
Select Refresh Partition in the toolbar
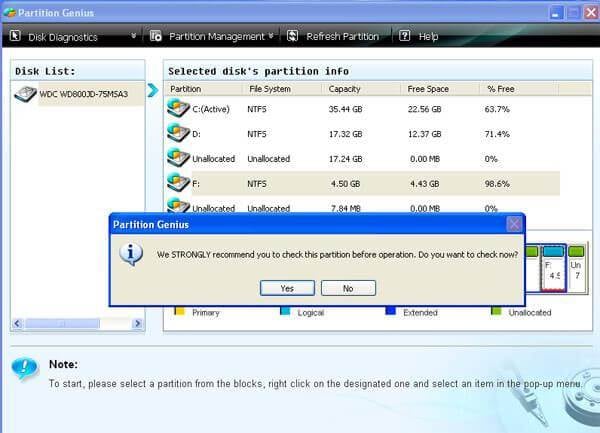[342, 36]
